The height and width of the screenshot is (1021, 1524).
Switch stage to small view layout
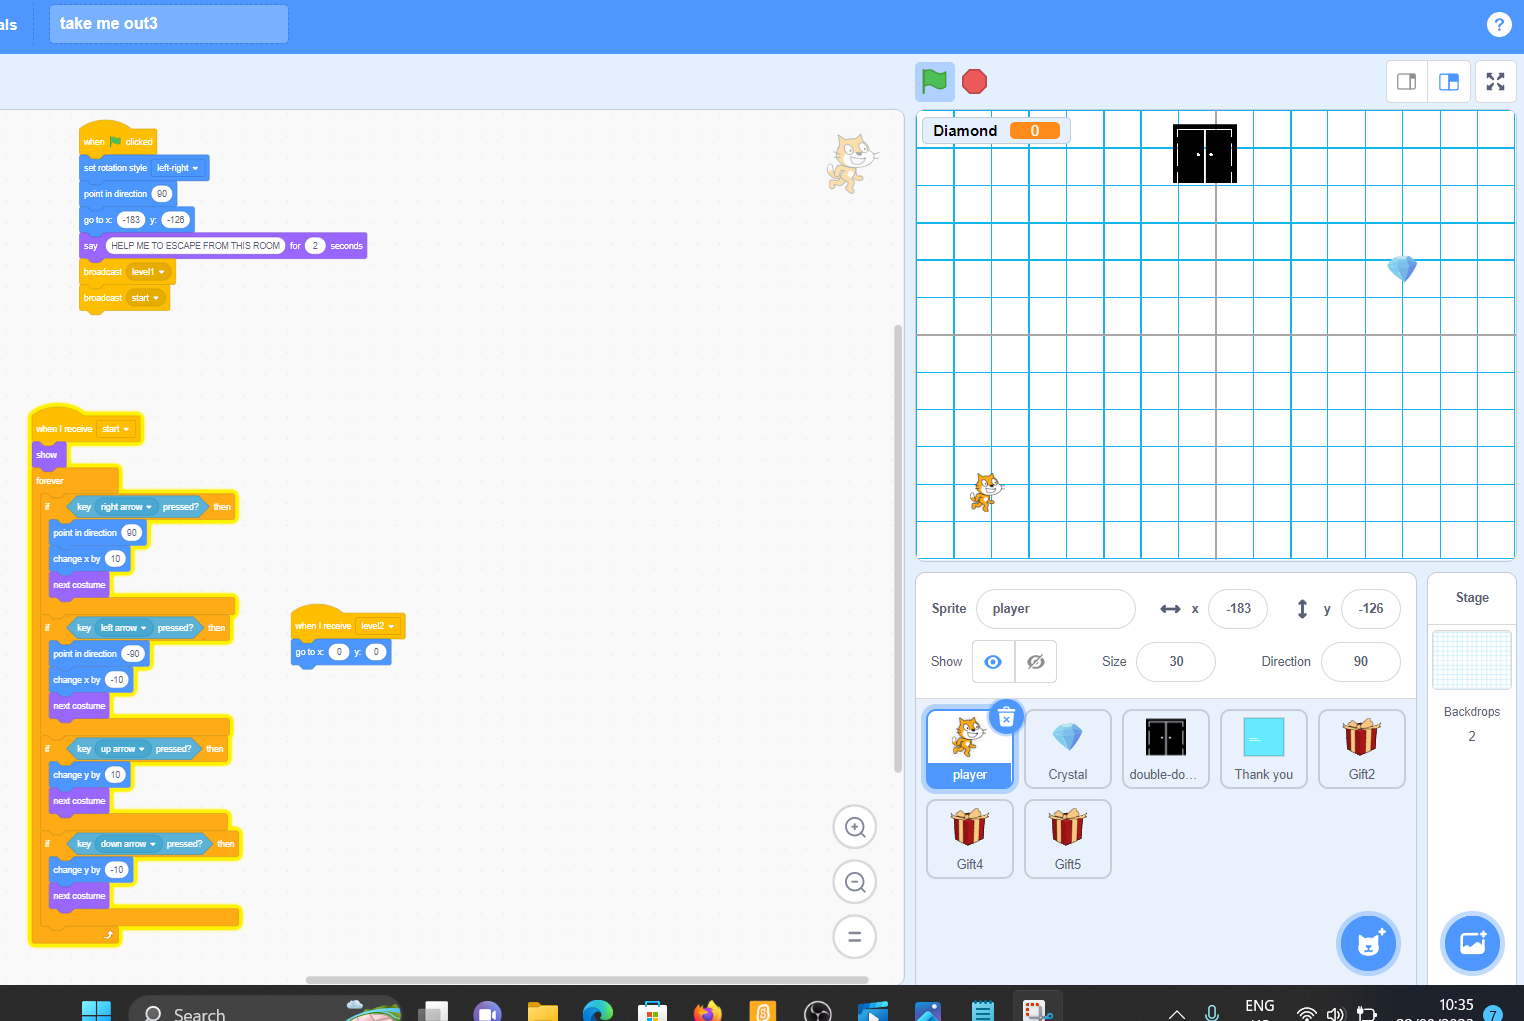[x=1406, y=81]
